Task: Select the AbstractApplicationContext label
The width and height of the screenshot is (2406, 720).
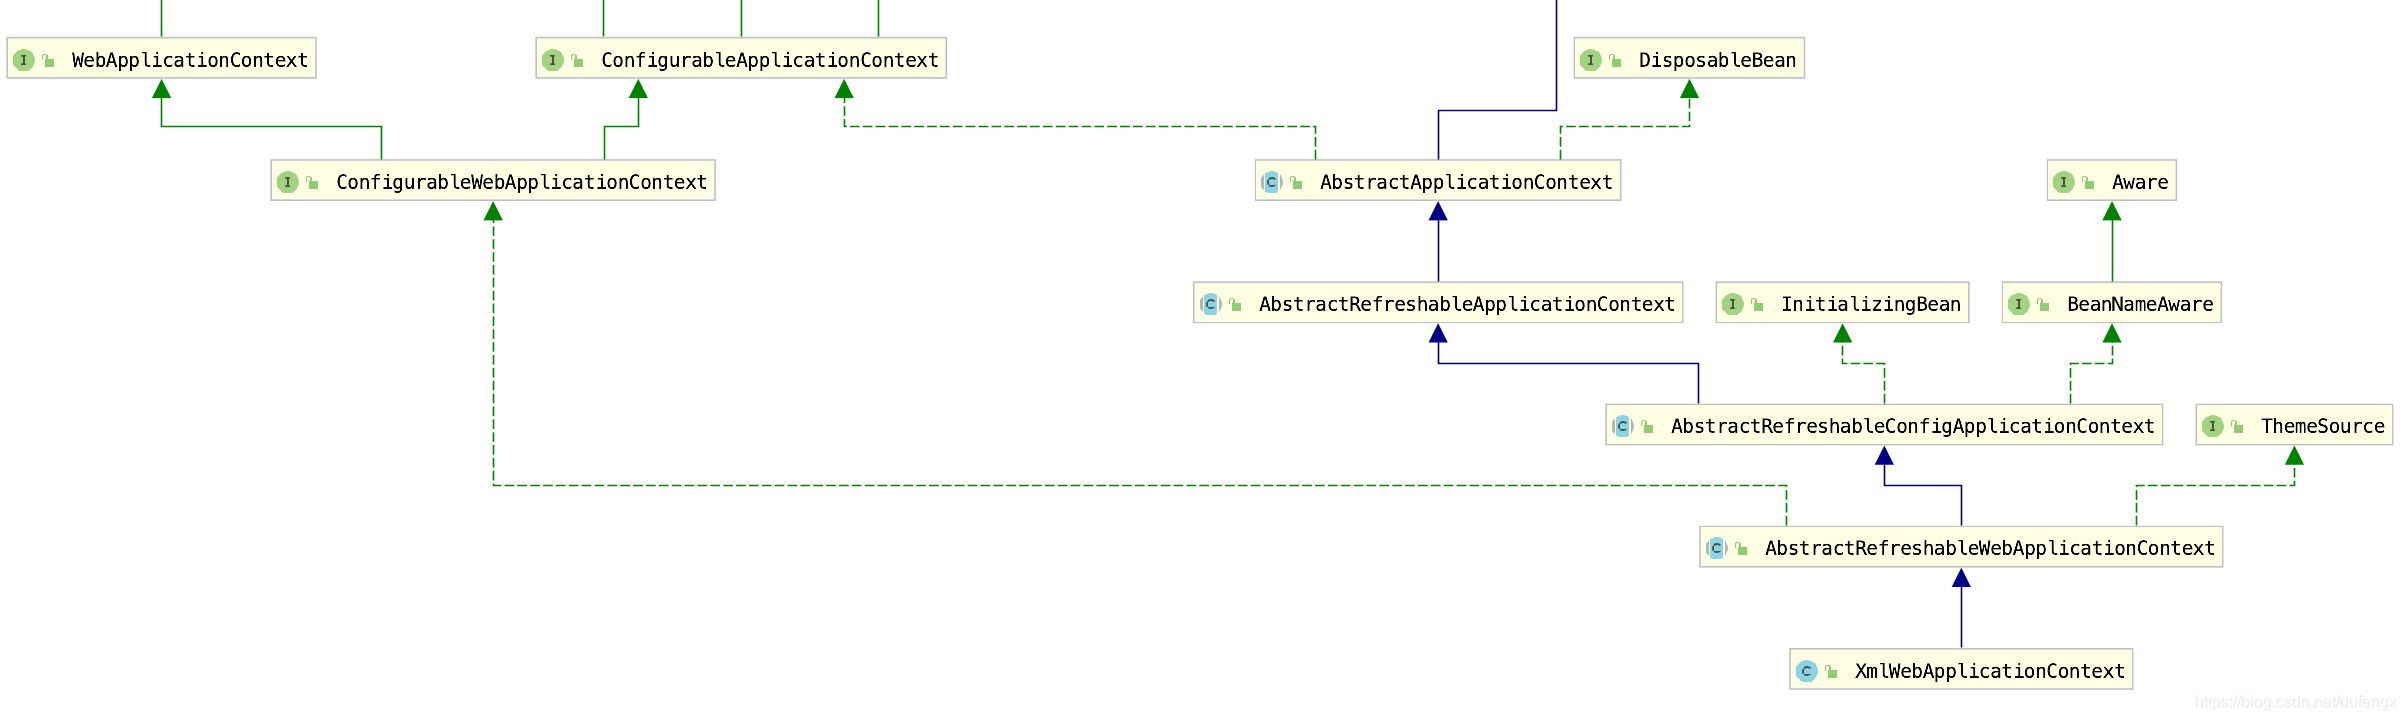Action: 1466,182
